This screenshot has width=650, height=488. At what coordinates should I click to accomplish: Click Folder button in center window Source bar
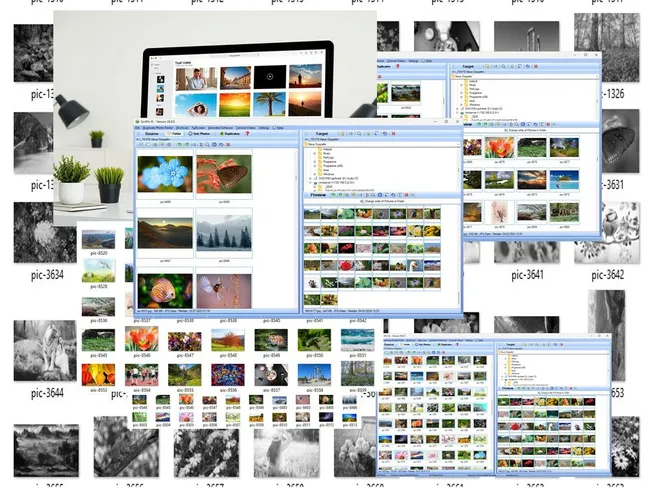point(174,134)
